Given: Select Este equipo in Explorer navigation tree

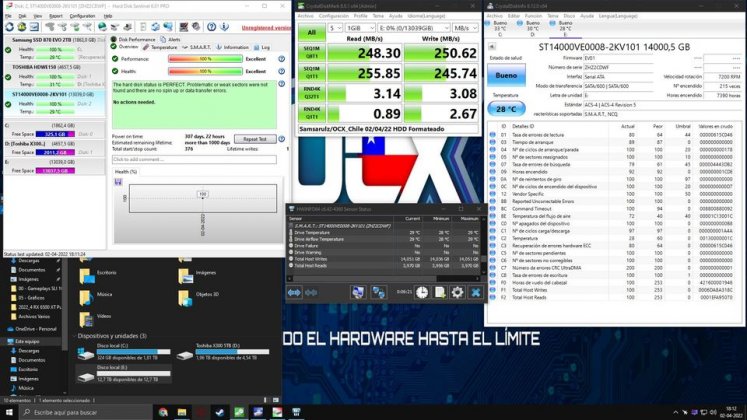Looking at the screenshot, I should point(27,341).
